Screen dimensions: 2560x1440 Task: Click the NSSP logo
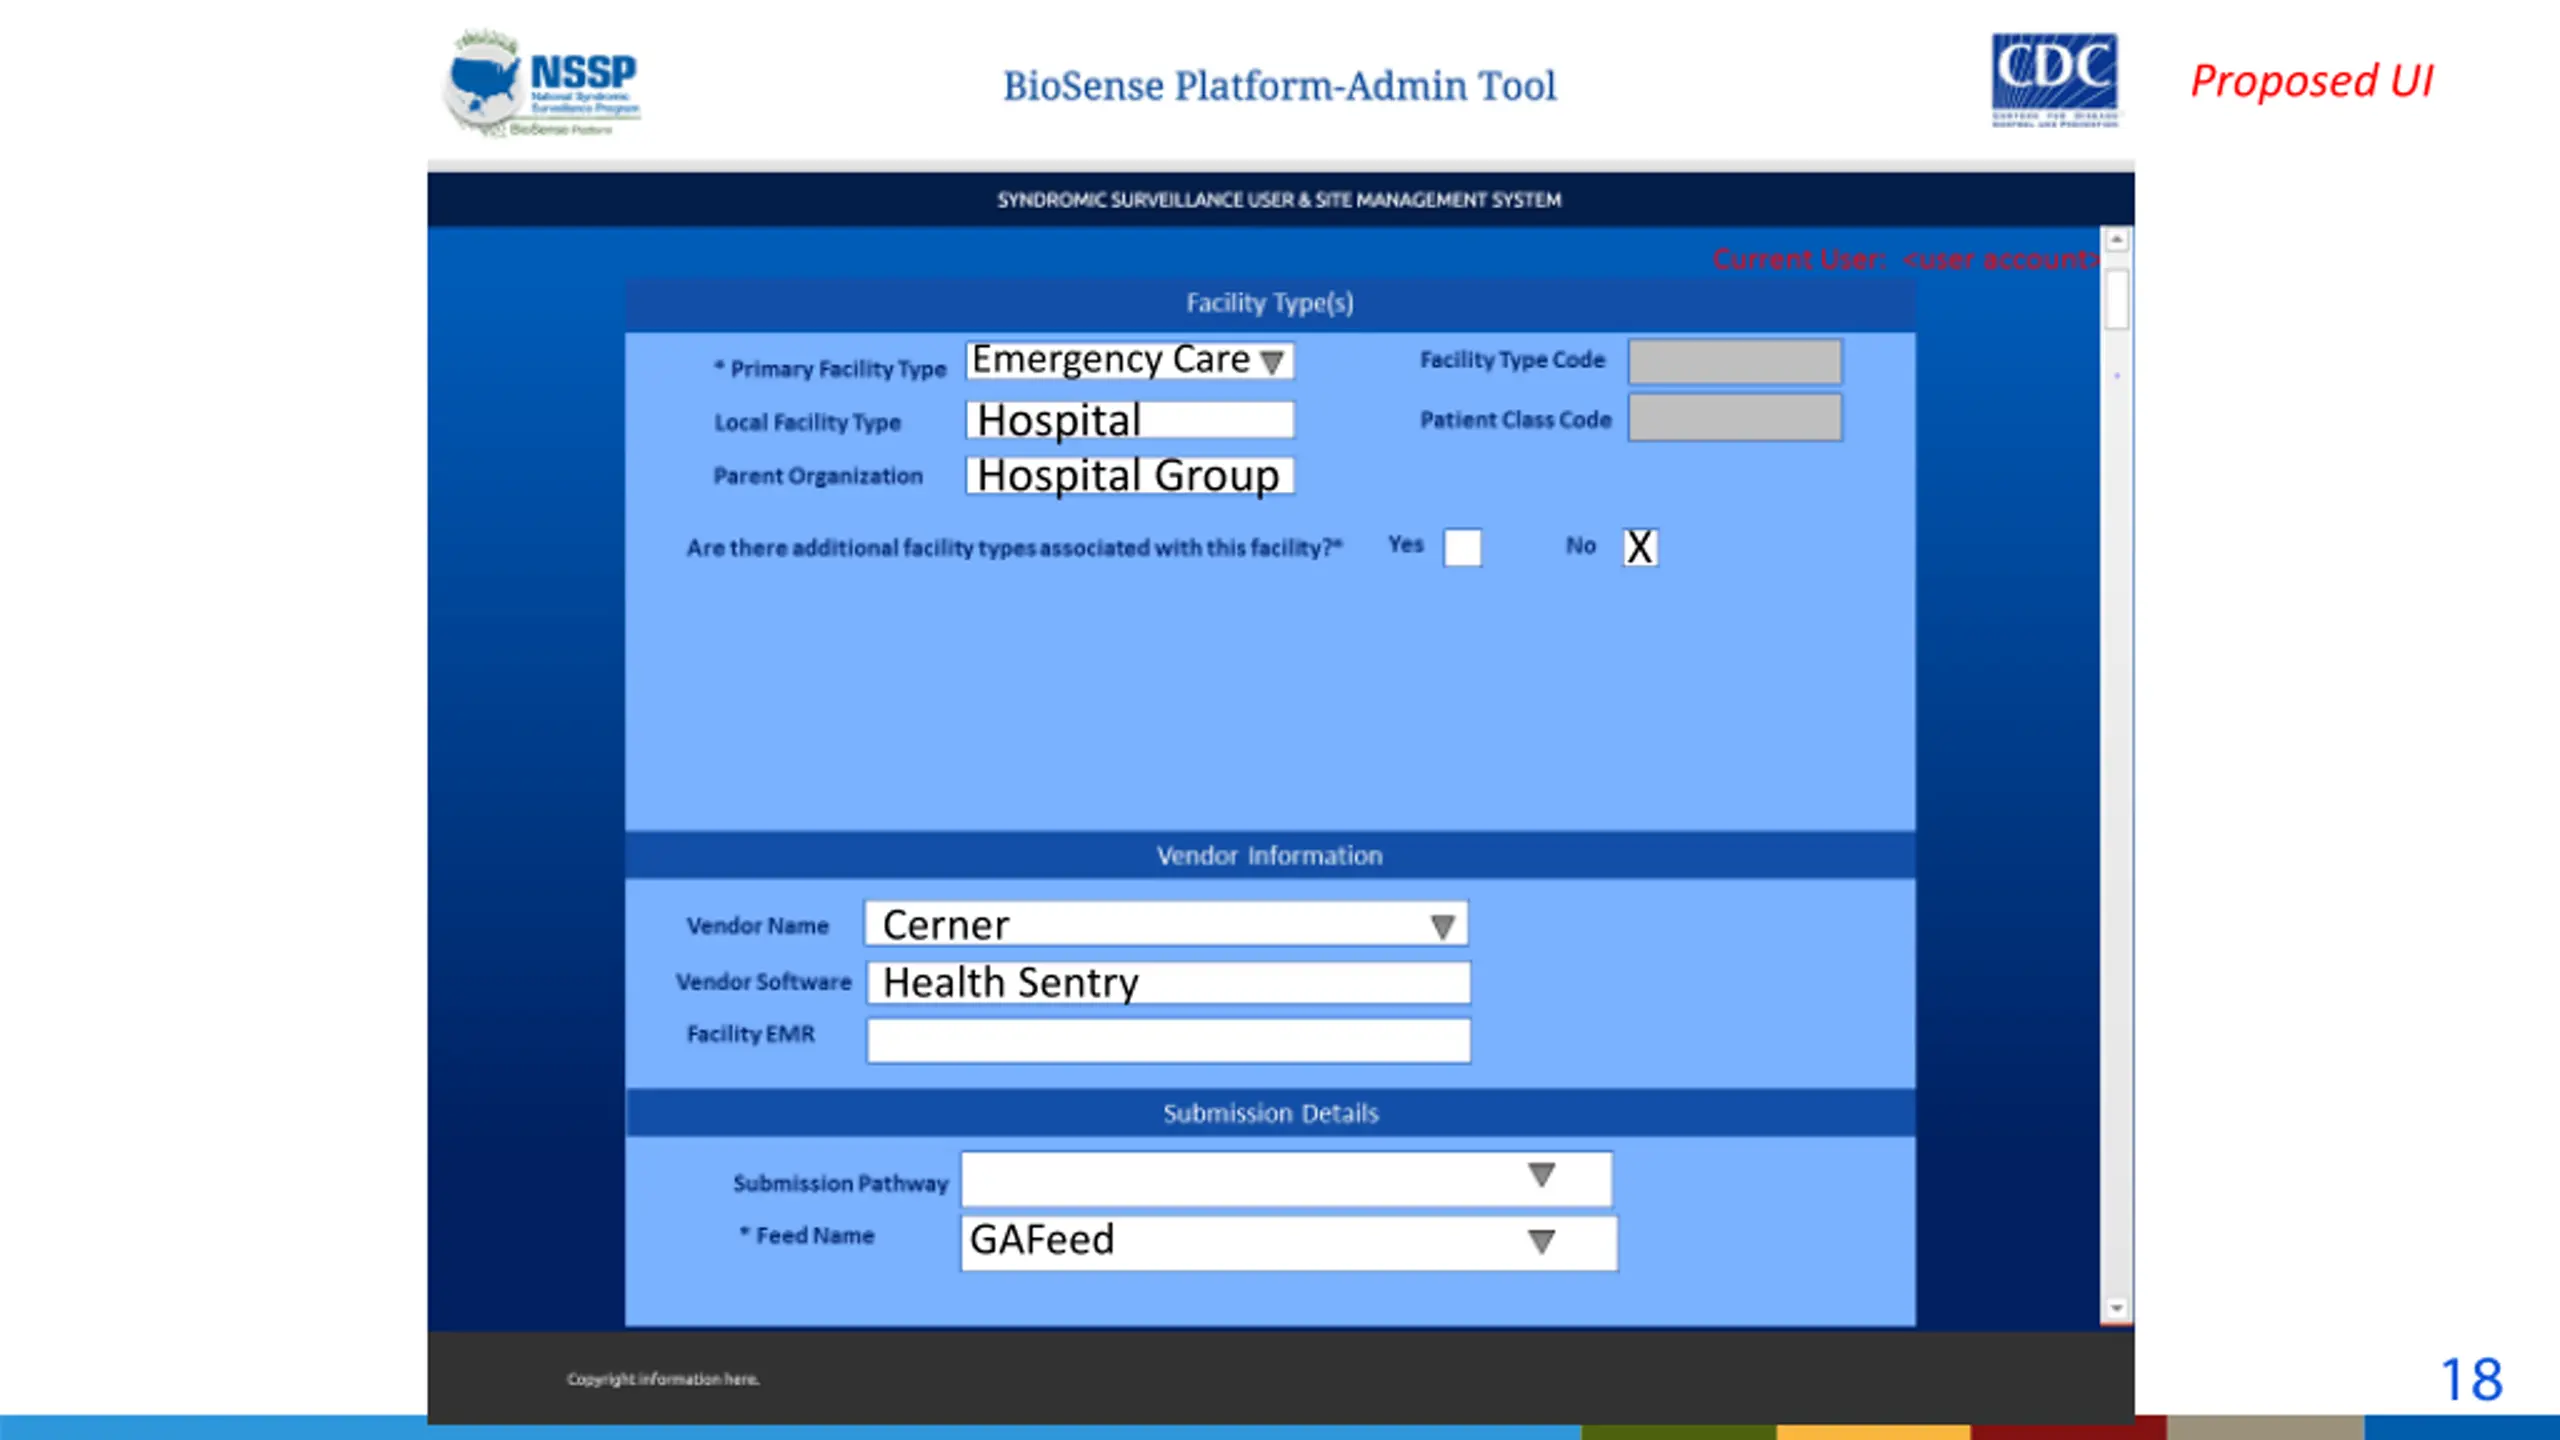coord(542,84)
